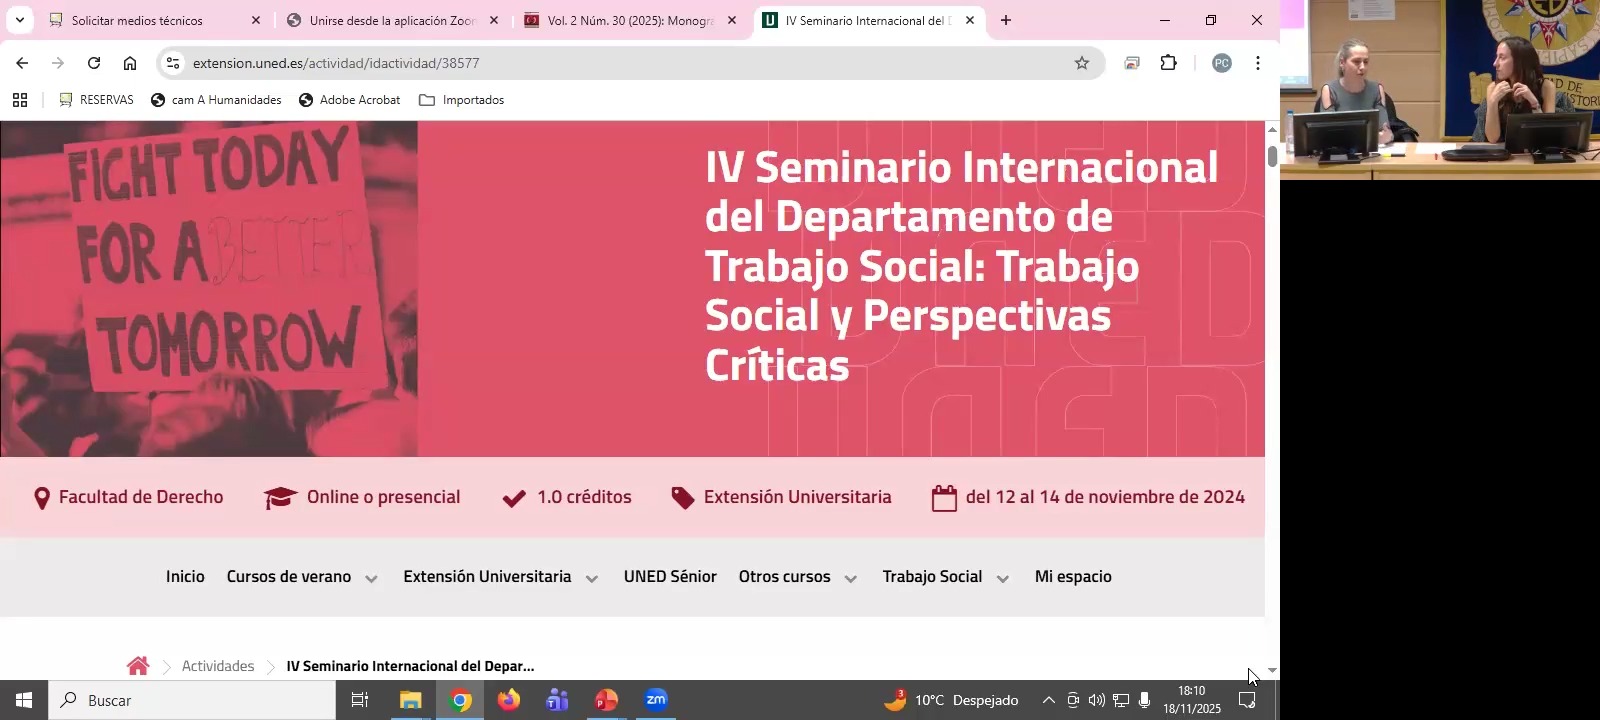This screenshot has height=720, width=1600.
Task: Open the Mi espacio menu item
Action: 1073,577
